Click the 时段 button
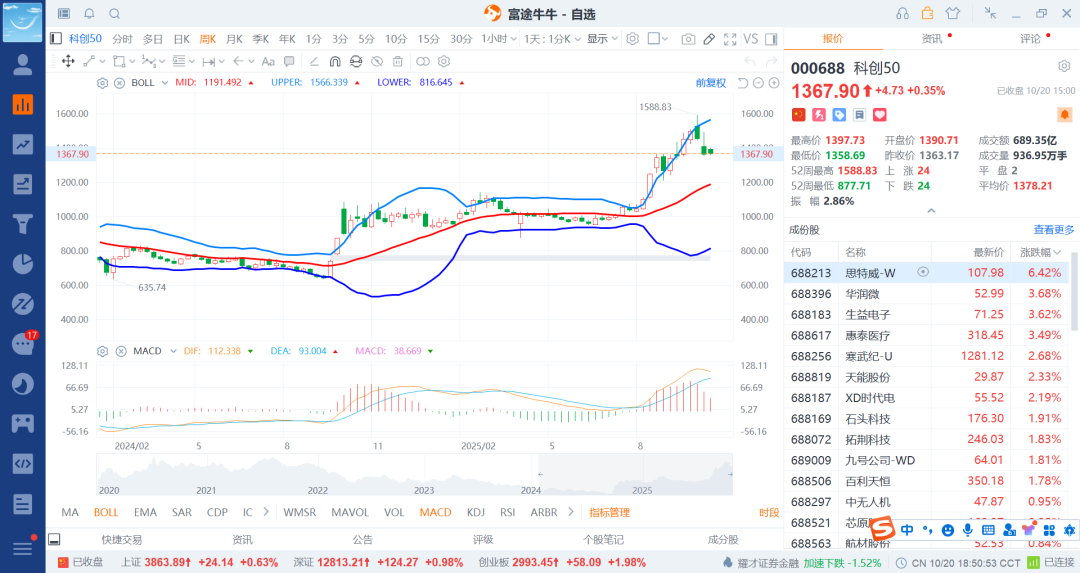 click(x=769, y=512)
